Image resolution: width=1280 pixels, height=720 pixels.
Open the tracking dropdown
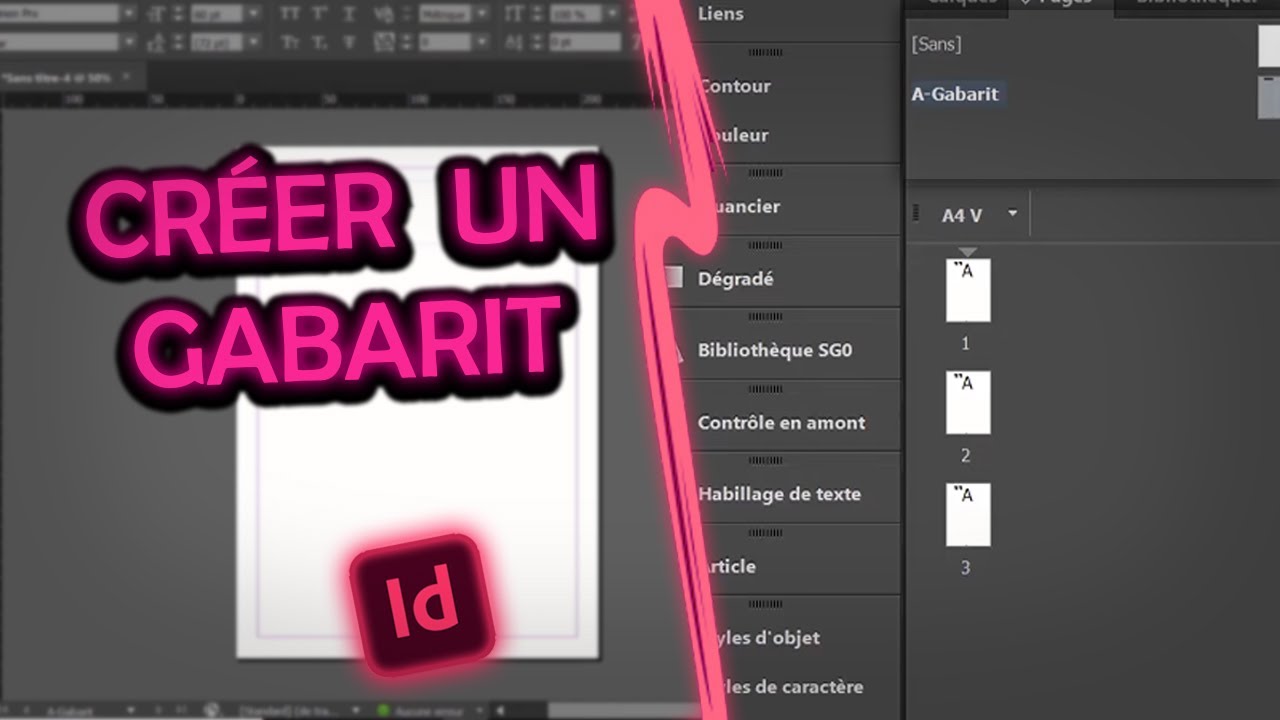(x=482, y=42)
